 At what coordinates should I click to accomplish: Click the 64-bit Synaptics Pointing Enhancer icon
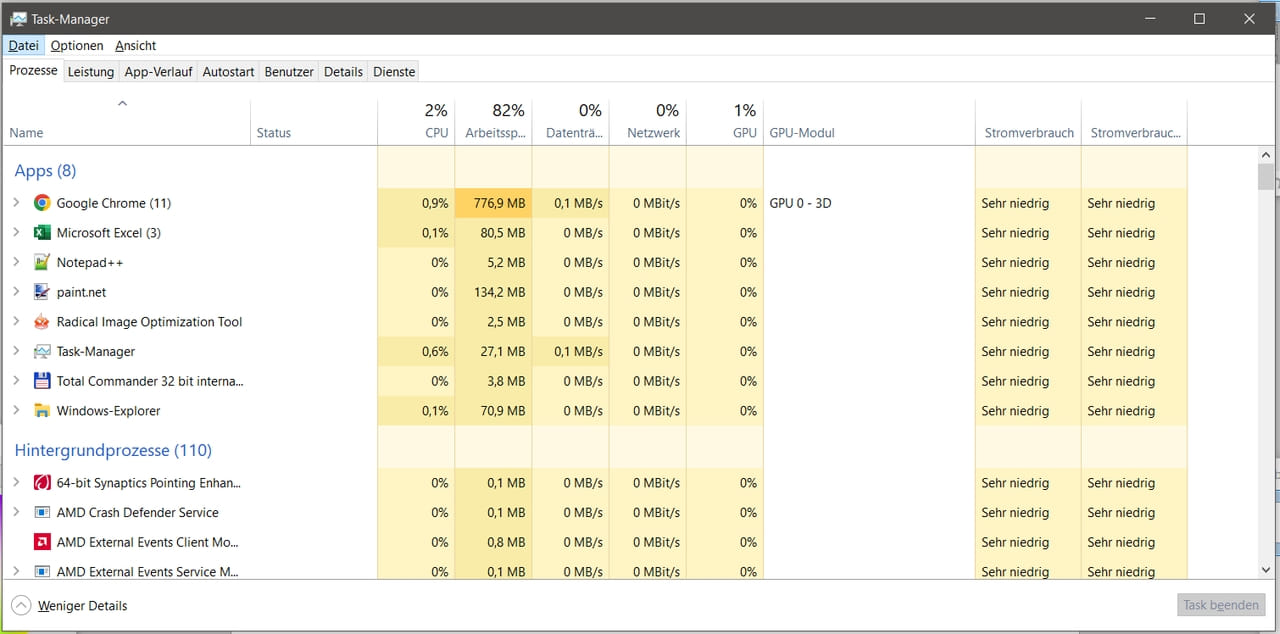pos(41,482)
